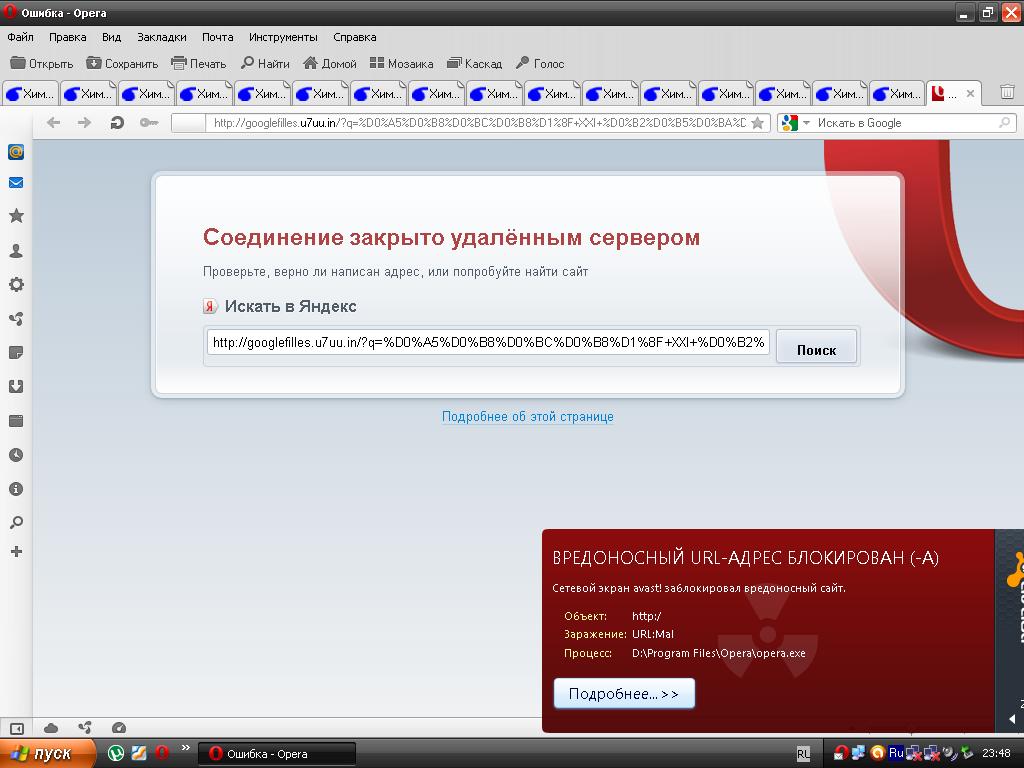This screenshot has width=1024, height=768.
Task: Bookmark page with the star icon in address bar
Action: coord(758,123)
